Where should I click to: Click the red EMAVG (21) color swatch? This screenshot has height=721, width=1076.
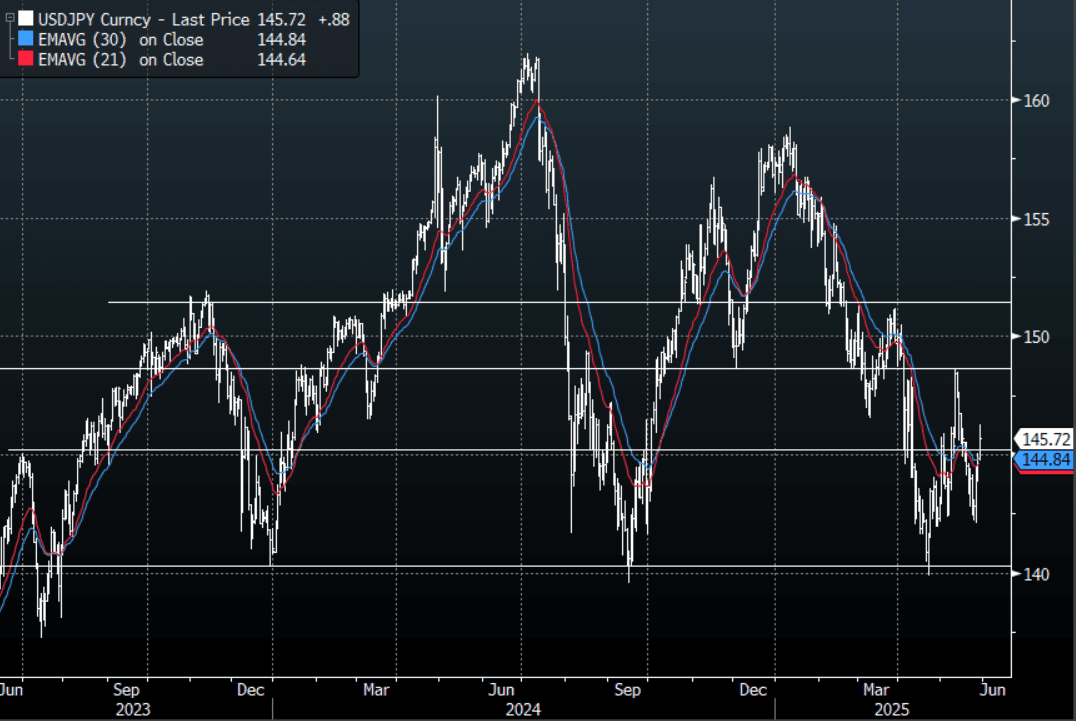click(25, 60)
